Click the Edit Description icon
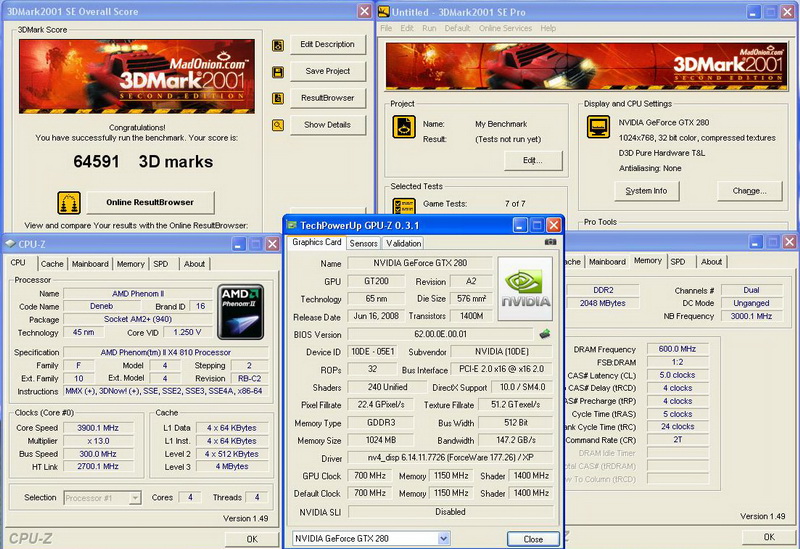 (x=278, y=45)
